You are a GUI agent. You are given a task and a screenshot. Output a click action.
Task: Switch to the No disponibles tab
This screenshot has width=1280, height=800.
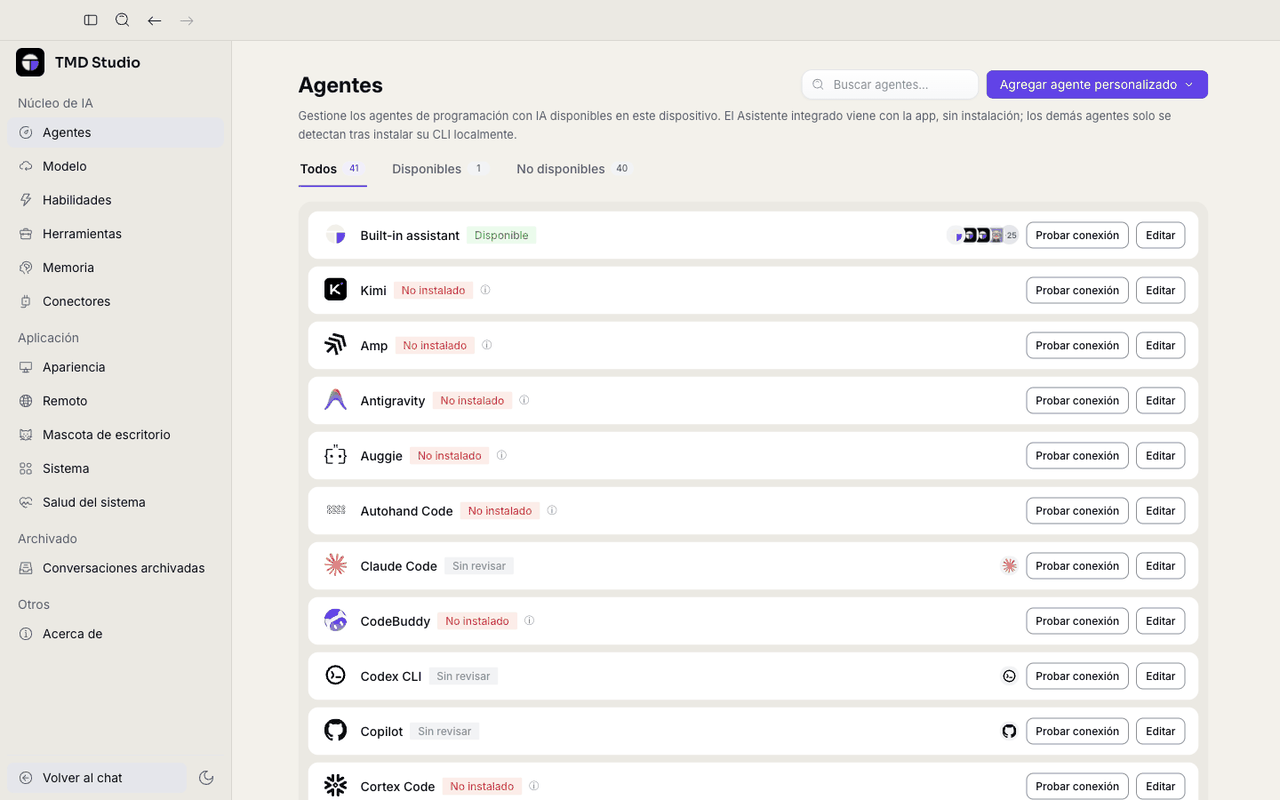pos(573,169)
